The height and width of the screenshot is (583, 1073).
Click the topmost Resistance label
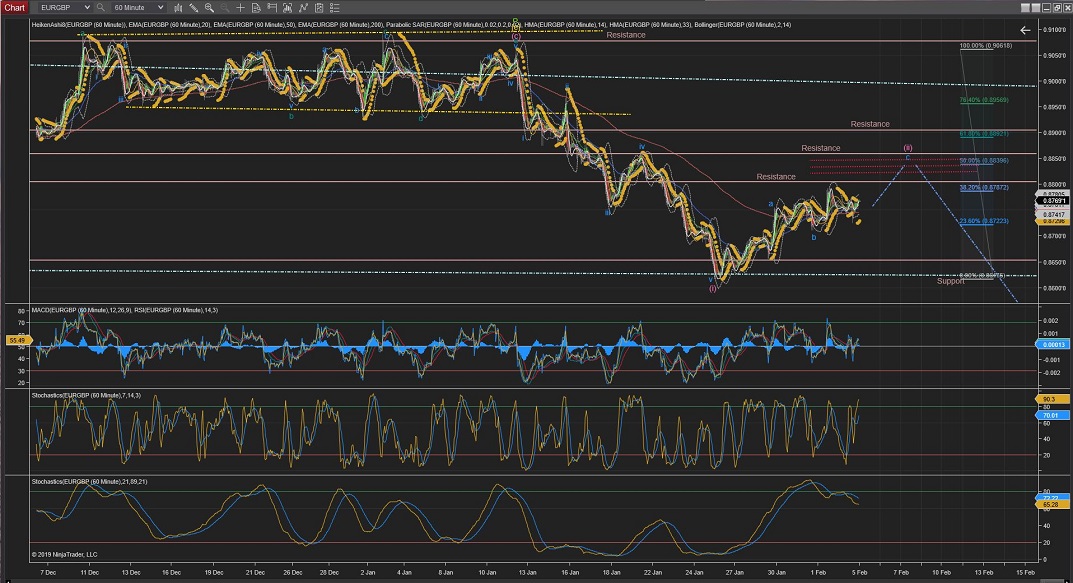(x=625, y=35)
